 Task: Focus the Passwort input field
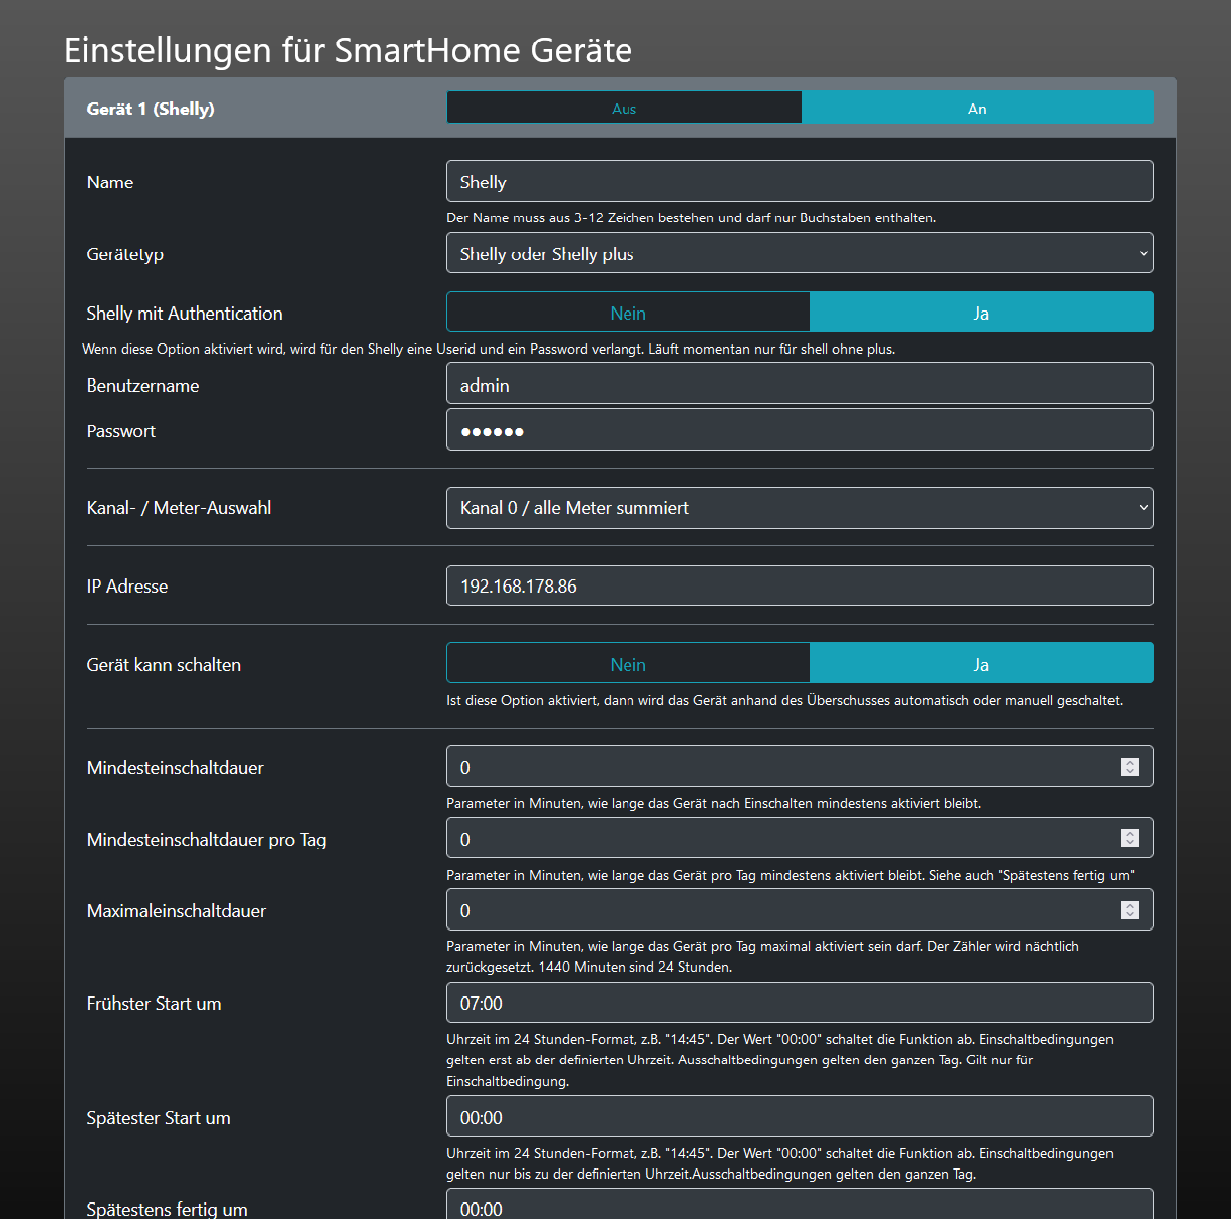pos(799,430)
